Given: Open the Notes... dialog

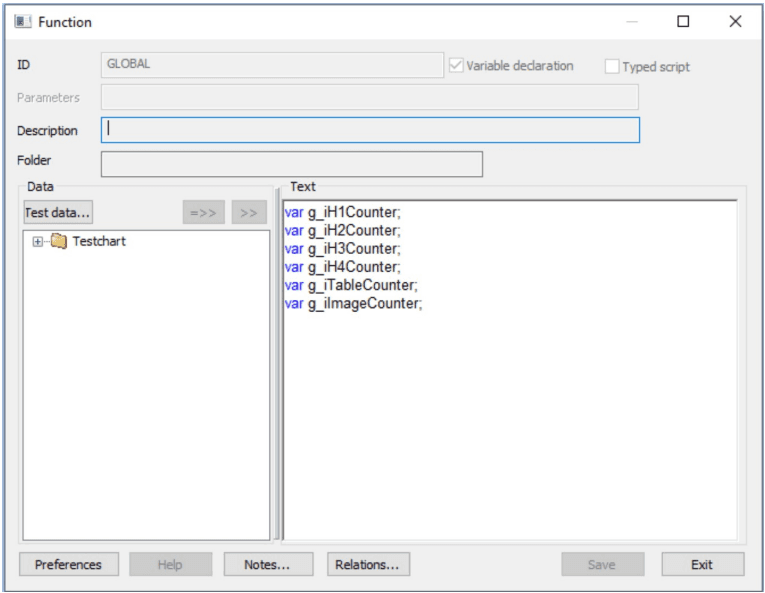Looking at the screenshot, I should tap(267, 564).
